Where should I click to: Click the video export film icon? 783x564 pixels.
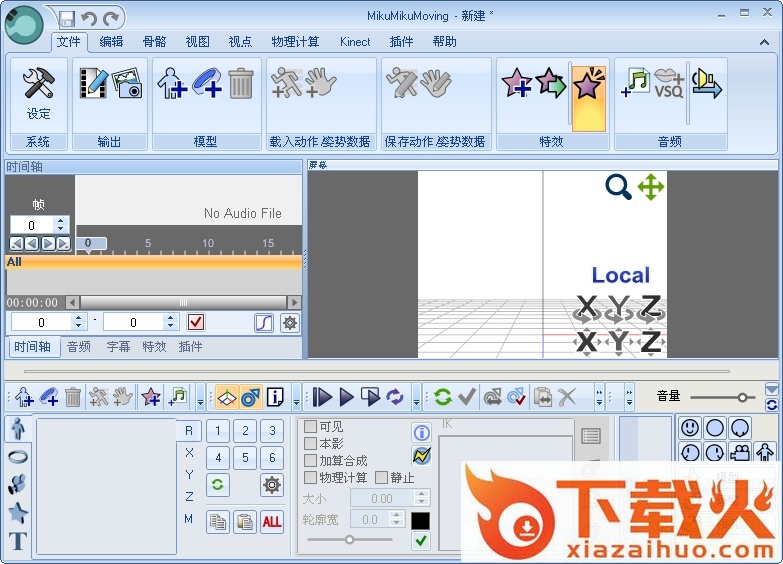[93, 83]
